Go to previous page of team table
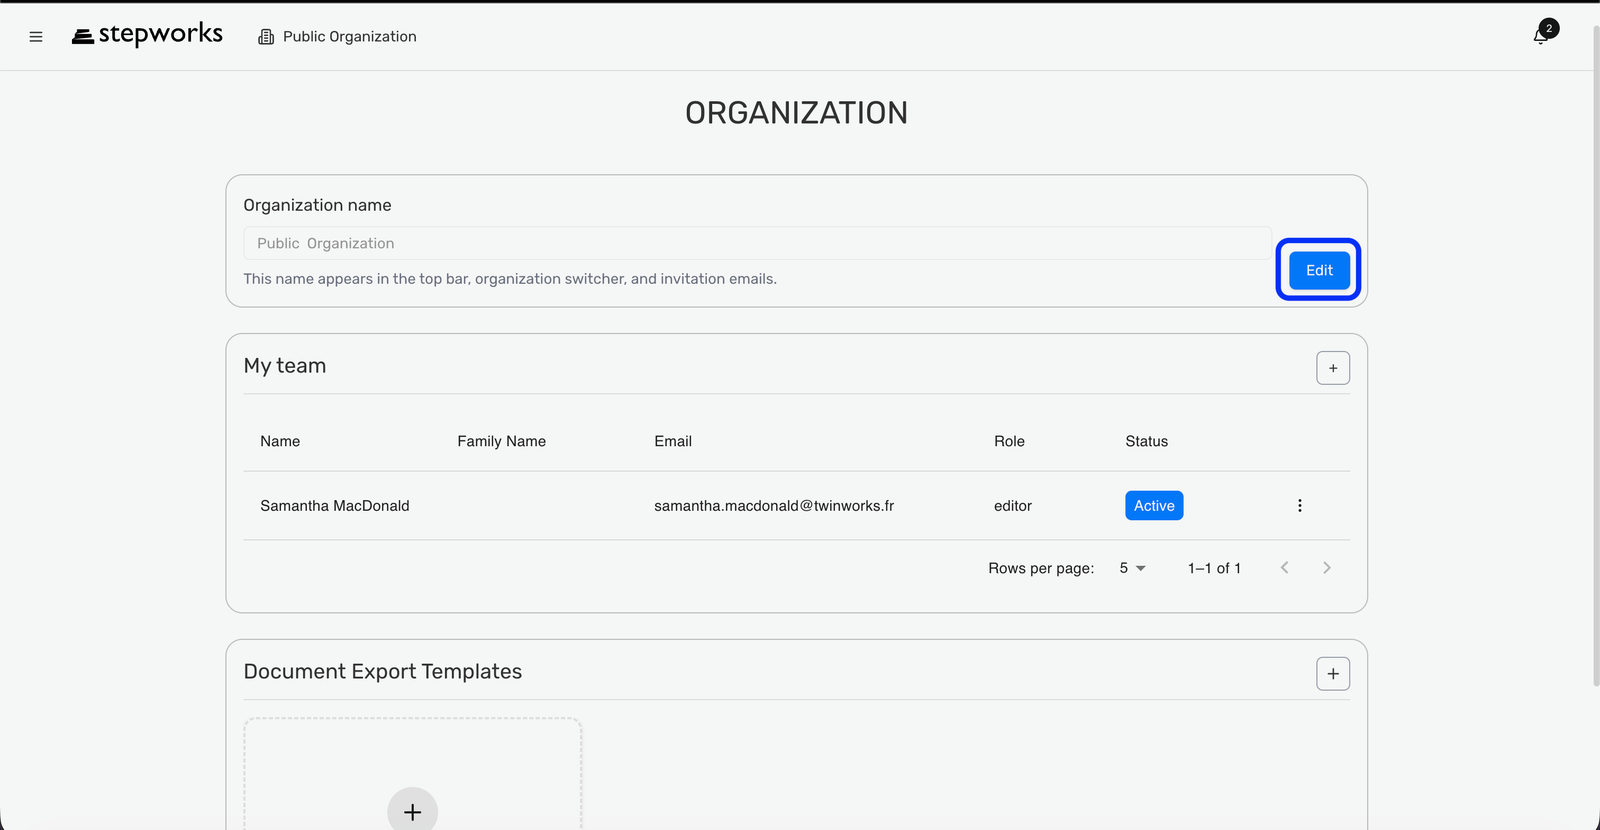 coord(1285,568)
